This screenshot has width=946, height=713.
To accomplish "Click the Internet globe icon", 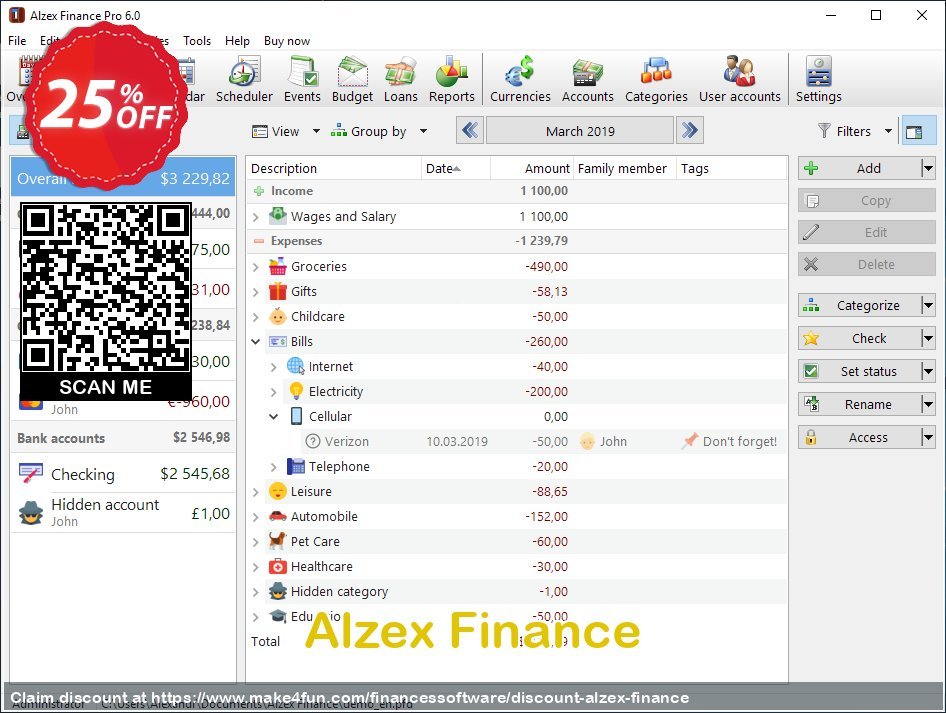I will (296, 366).
